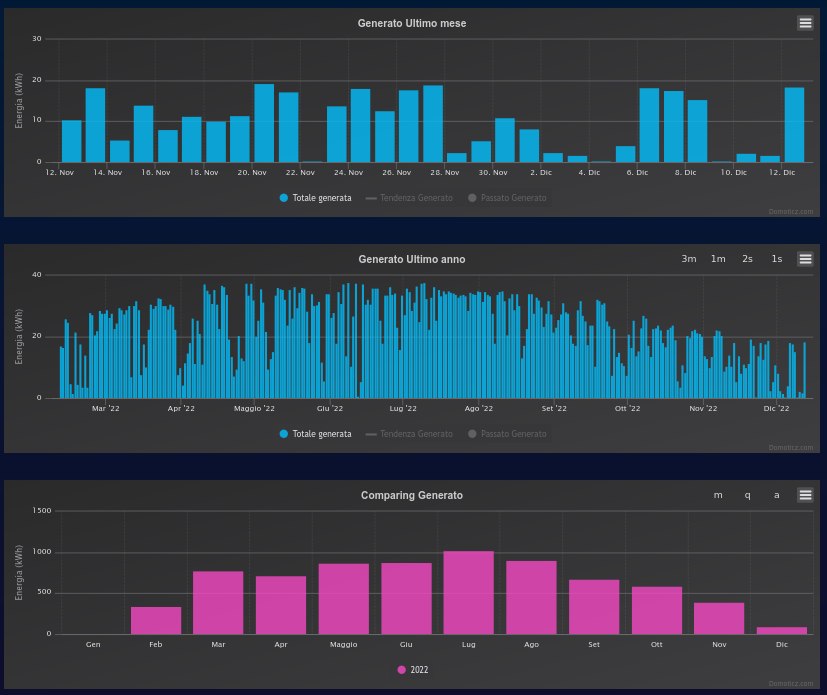This screenshot has width=827, height=695.
Task: Click the 12. Nov bar in Ultimo mese
Action: click(72, 141)
